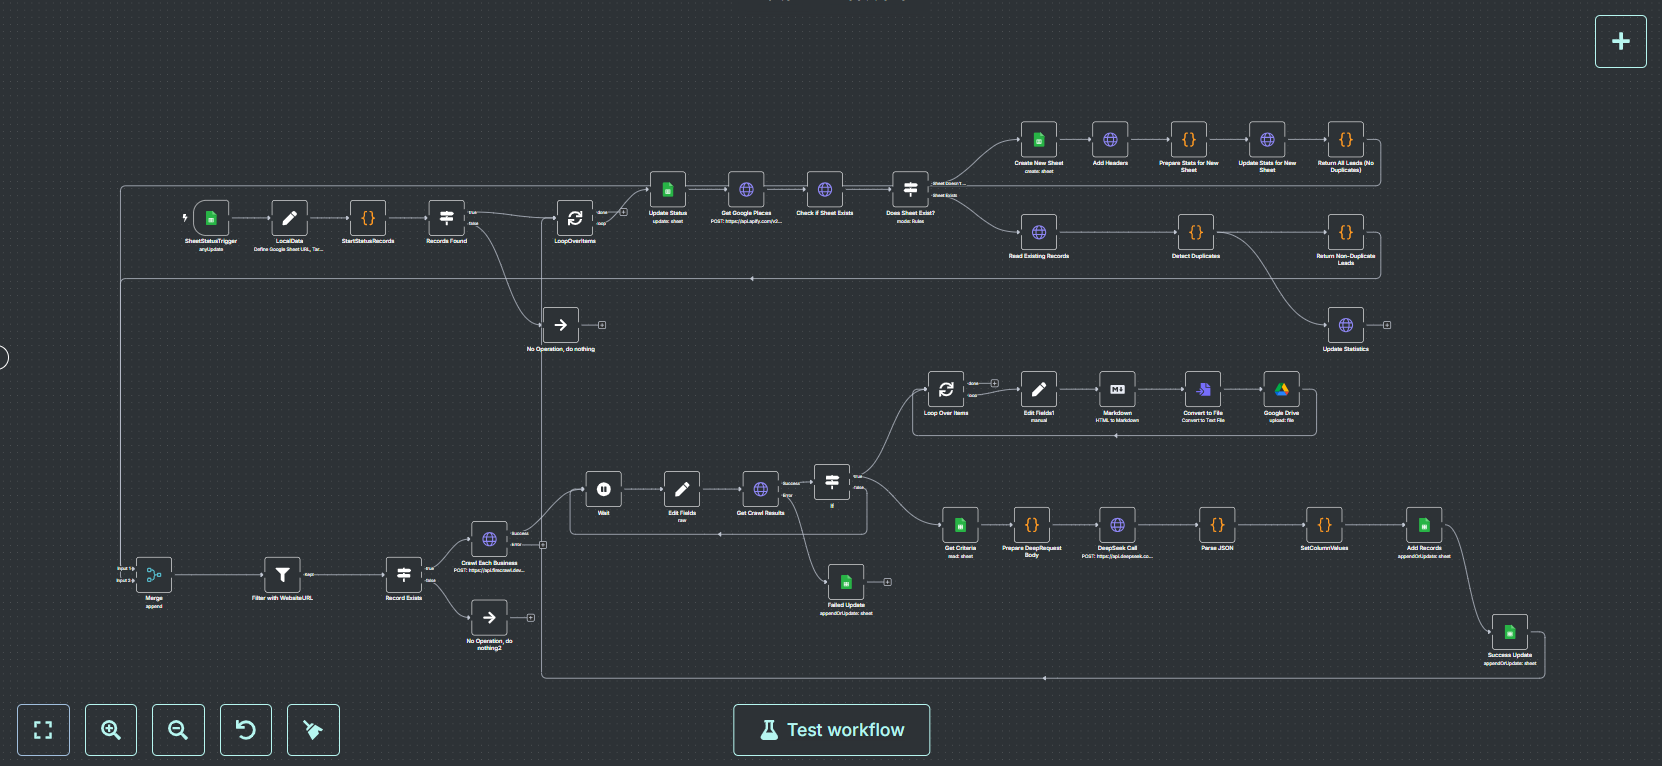The image size is (1662, 766).
Task: Select the DeepSeek Call HTTP node
Action: click(1118, 525)
